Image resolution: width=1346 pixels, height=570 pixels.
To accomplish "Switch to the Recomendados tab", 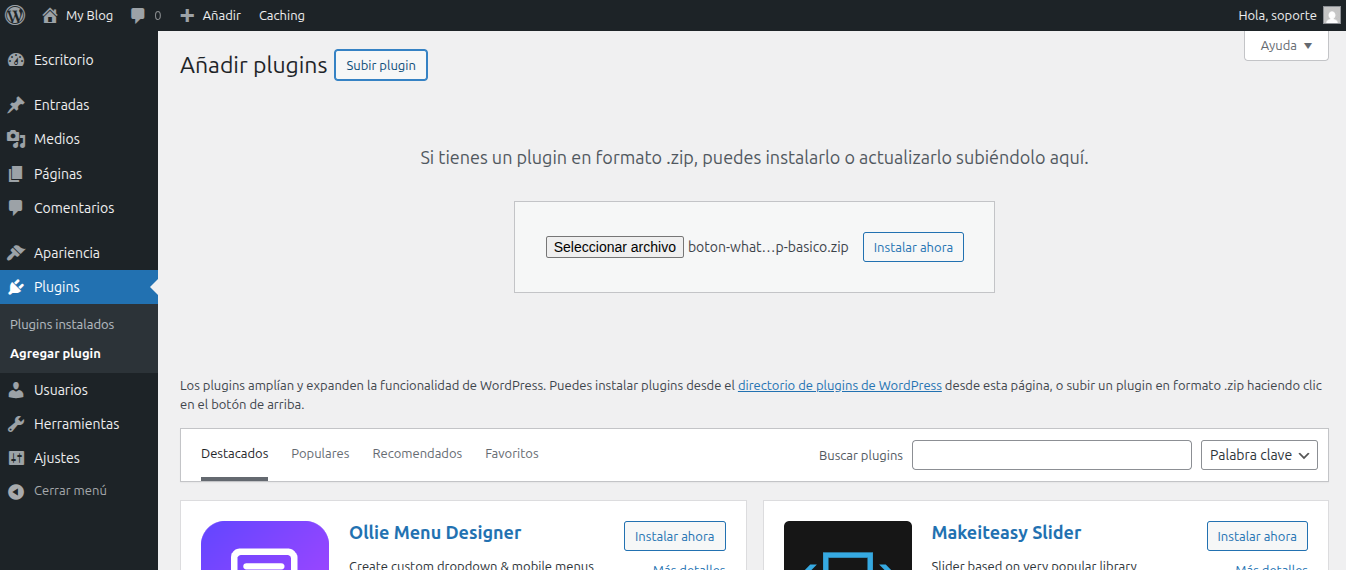I will 417,454.
